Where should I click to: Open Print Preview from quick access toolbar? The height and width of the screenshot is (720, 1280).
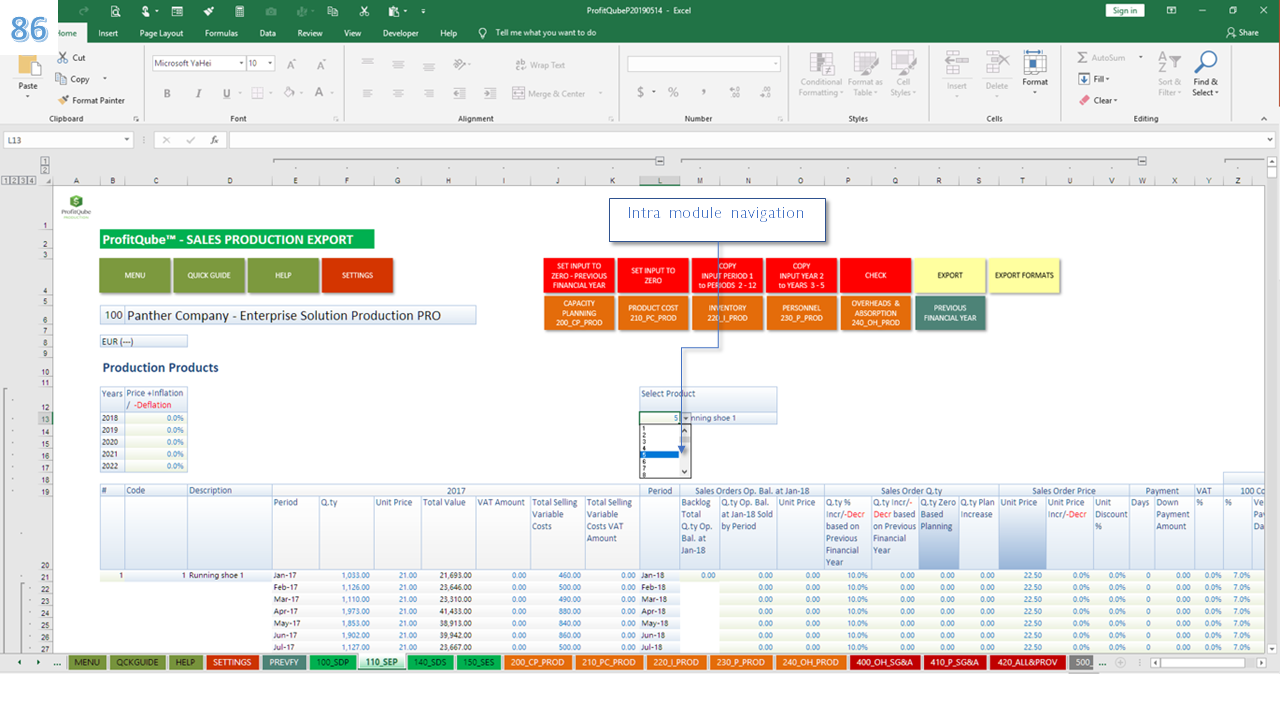pyautogui.click(x=116, y=11)
